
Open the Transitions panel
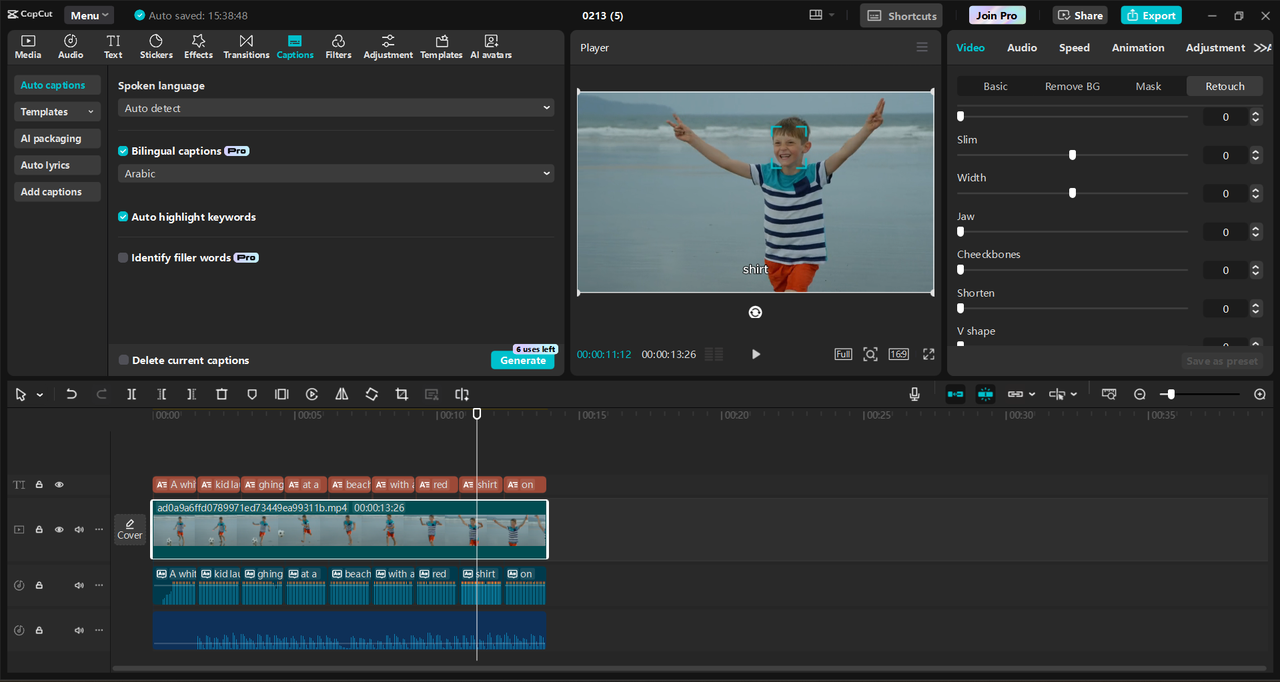(x=246, y=47)
